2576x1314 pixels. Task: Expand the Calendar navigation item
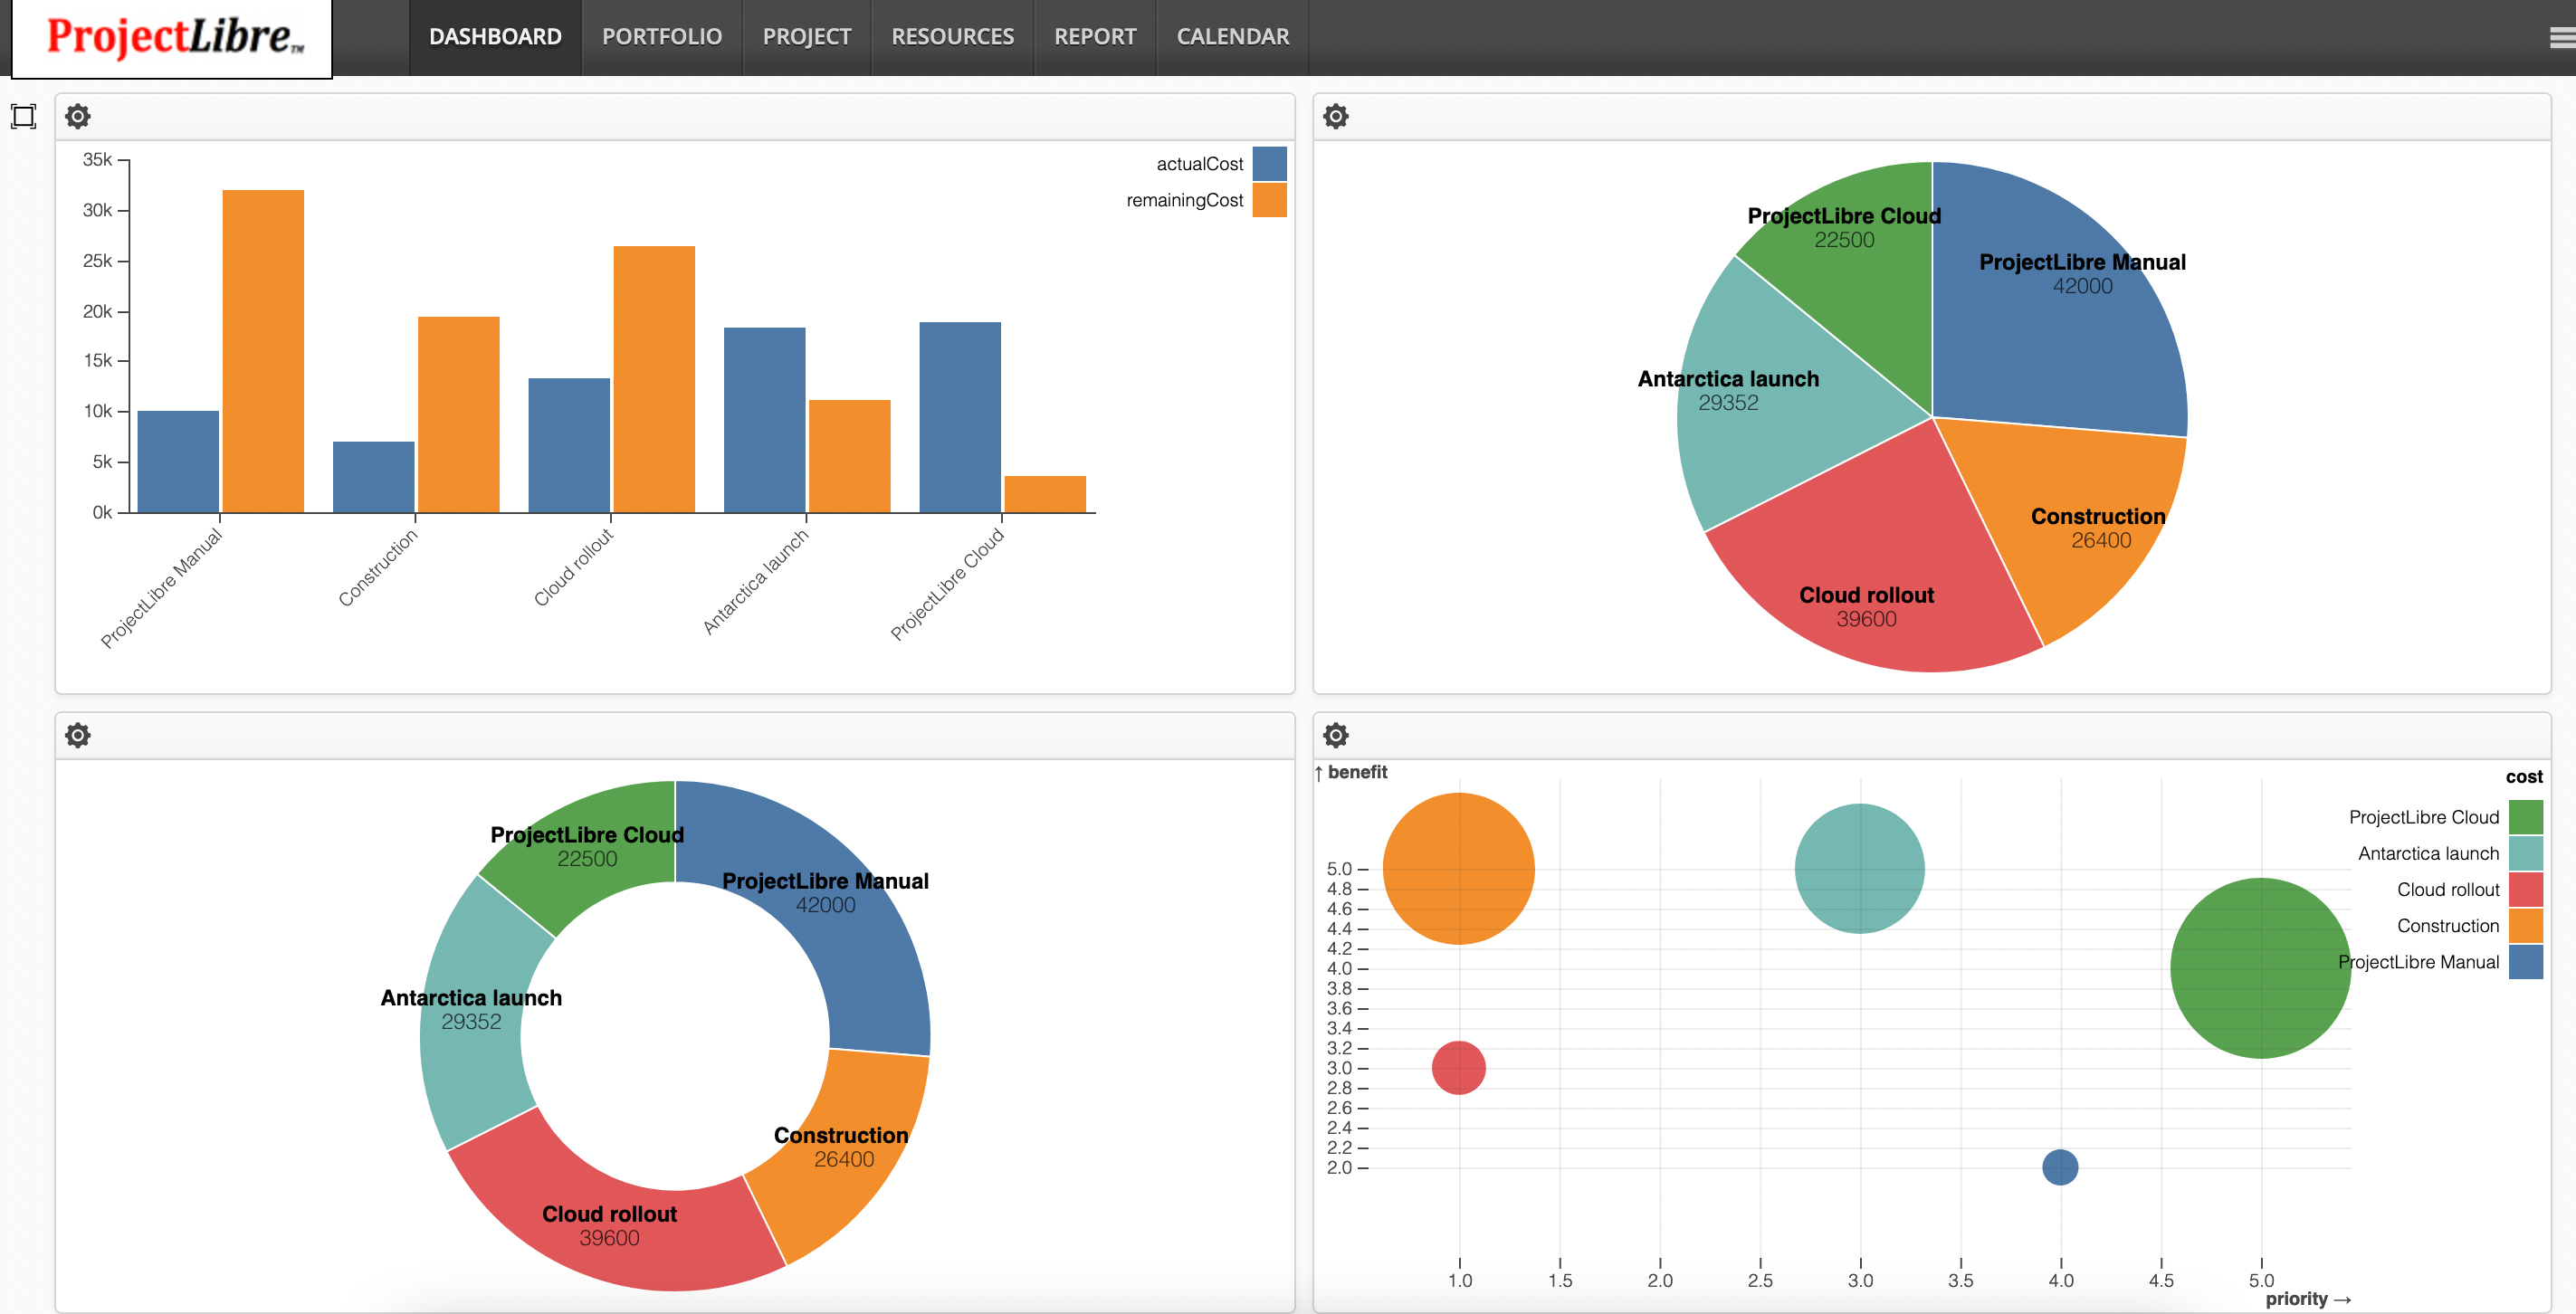(x=1232, y=37)
